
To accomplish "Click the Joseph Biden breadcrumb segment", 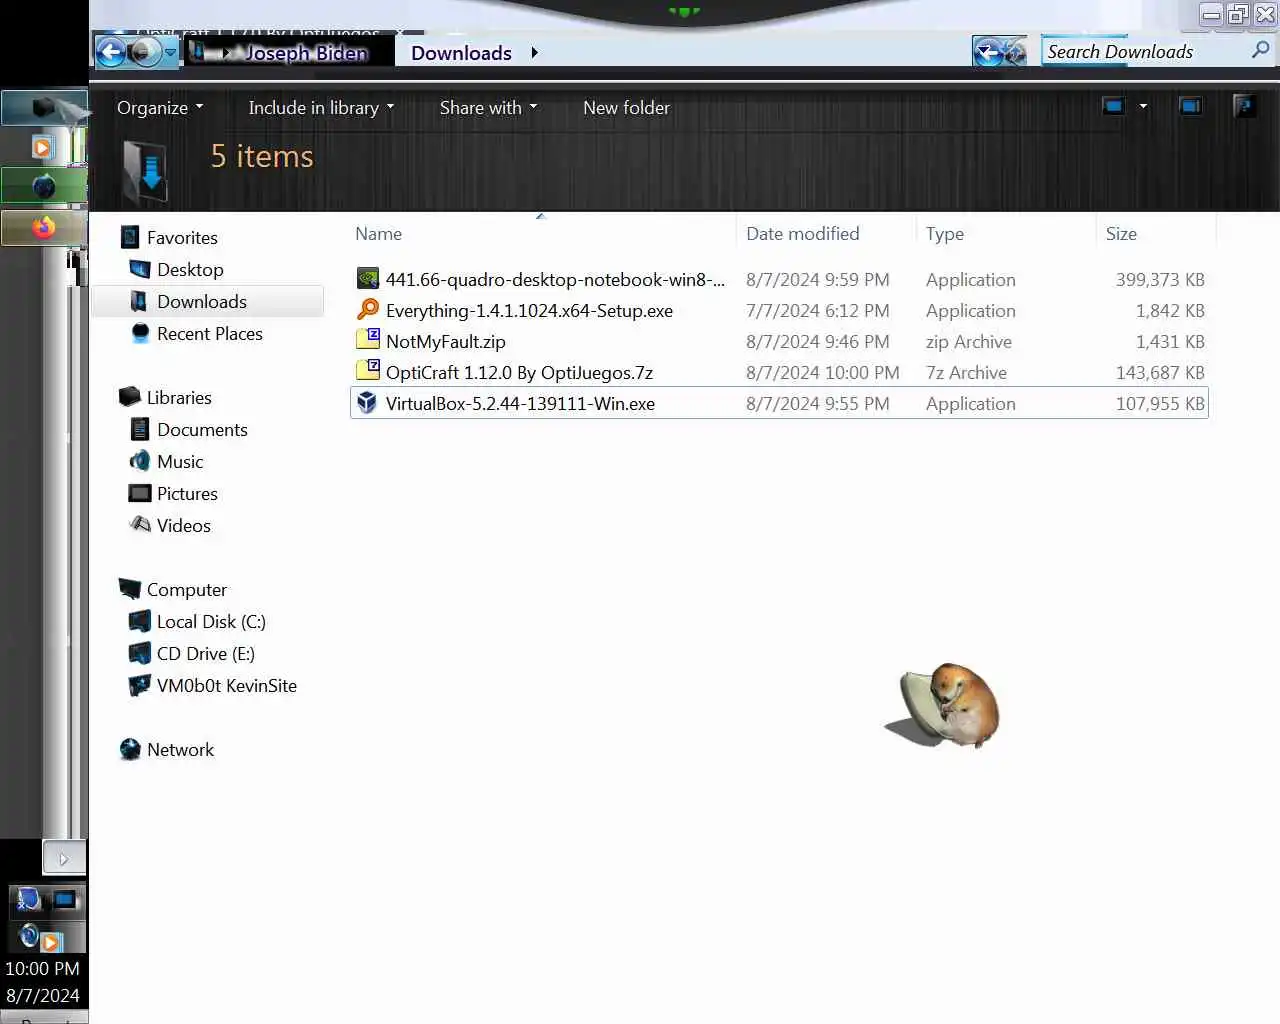I will pyautogui.click(x=306, y=53).
